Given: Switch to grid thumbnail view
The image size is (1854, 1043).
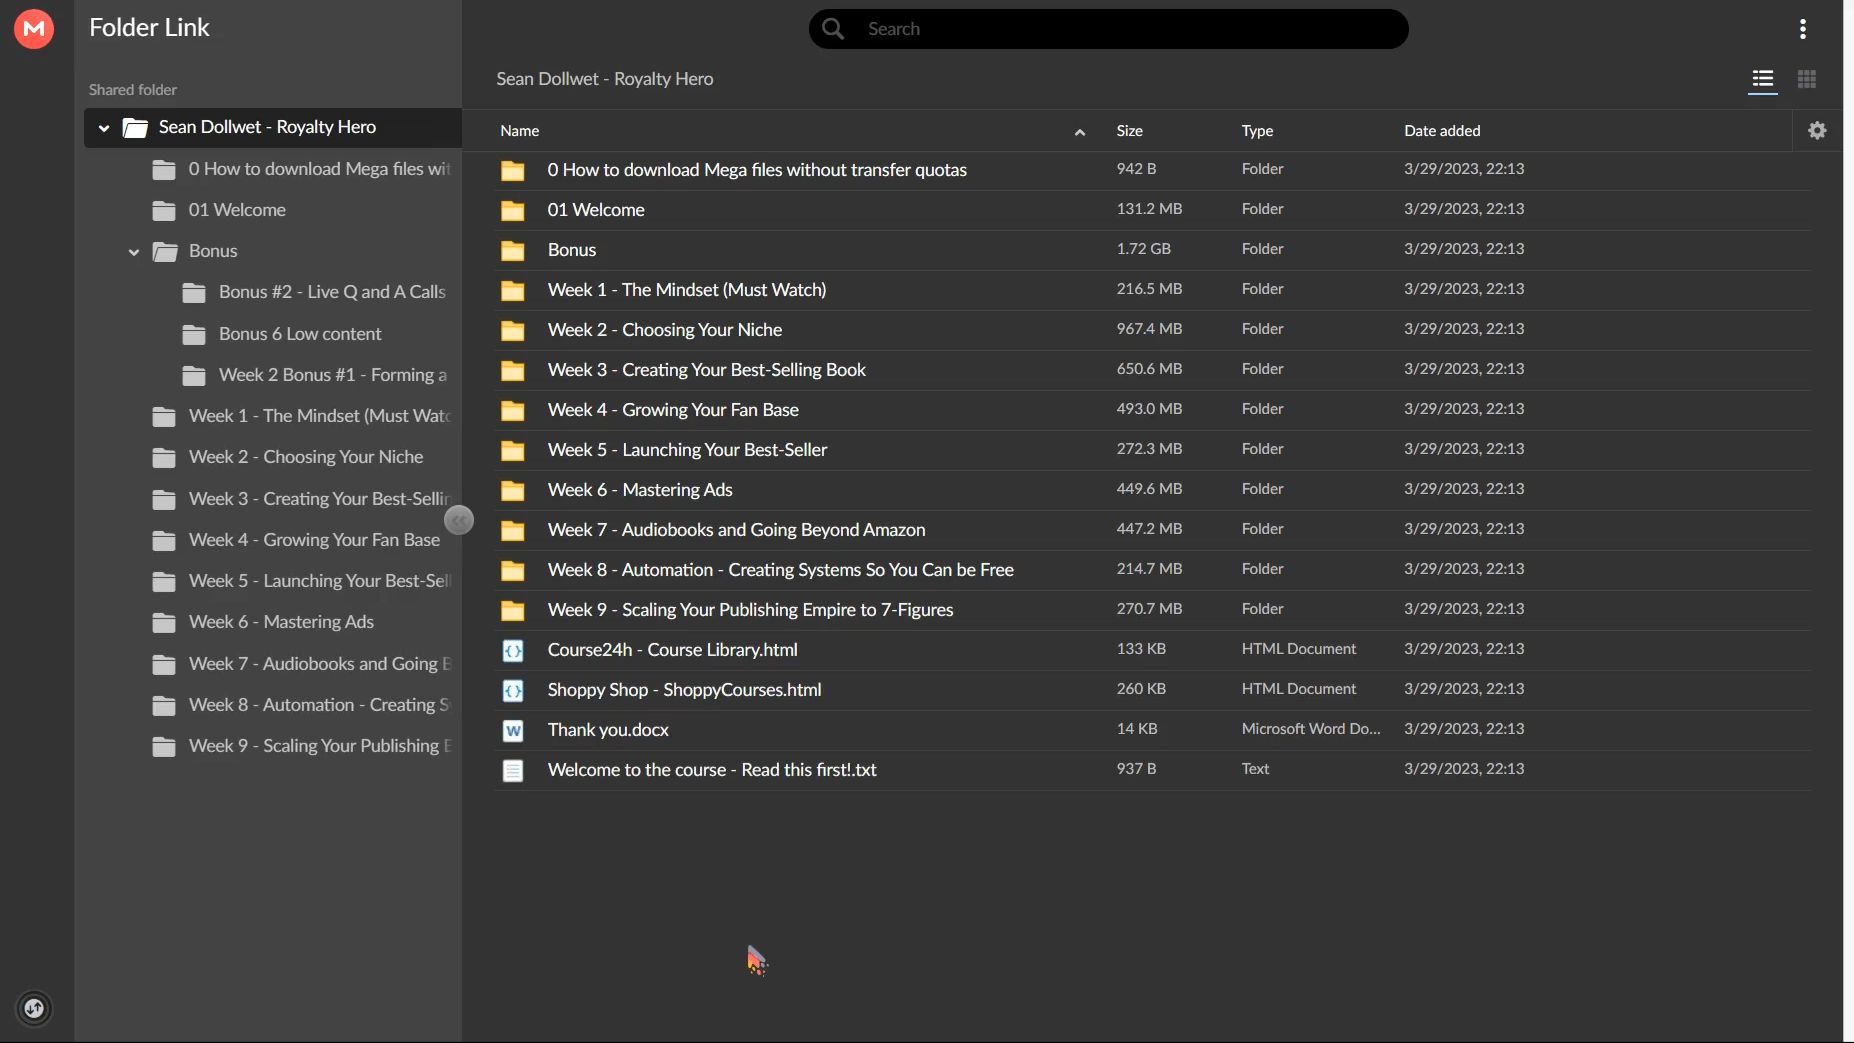Looking at the screenshot, I should [1807, 79].
